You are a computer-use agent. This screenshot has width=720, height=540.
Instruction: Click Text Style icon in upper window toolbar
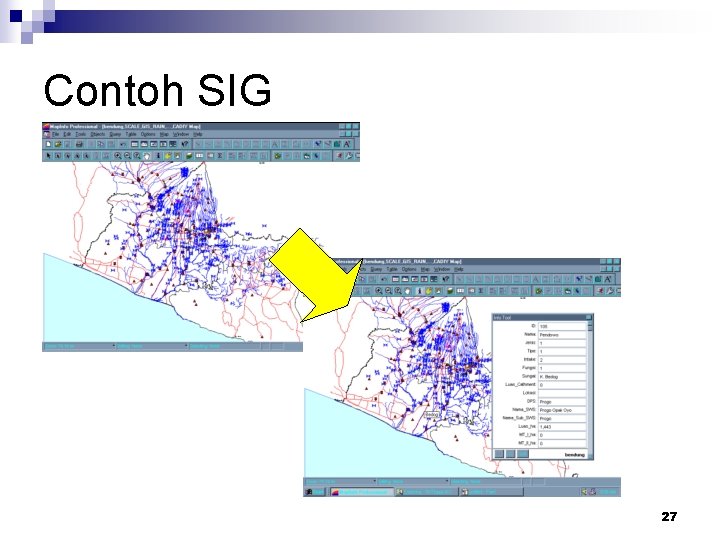tap(347, 144)
